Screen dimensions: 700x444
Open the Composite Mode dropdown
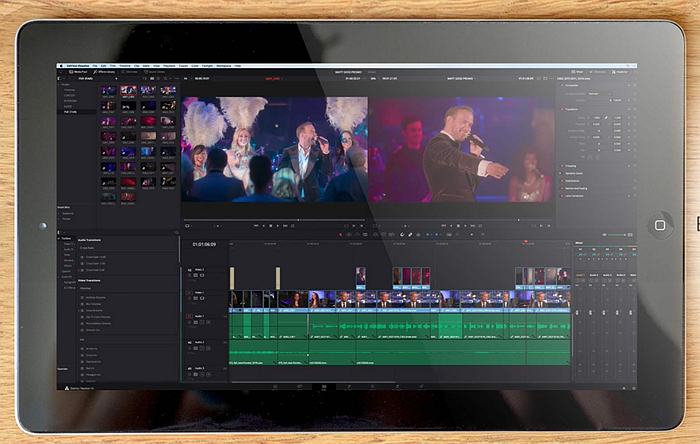600,94
